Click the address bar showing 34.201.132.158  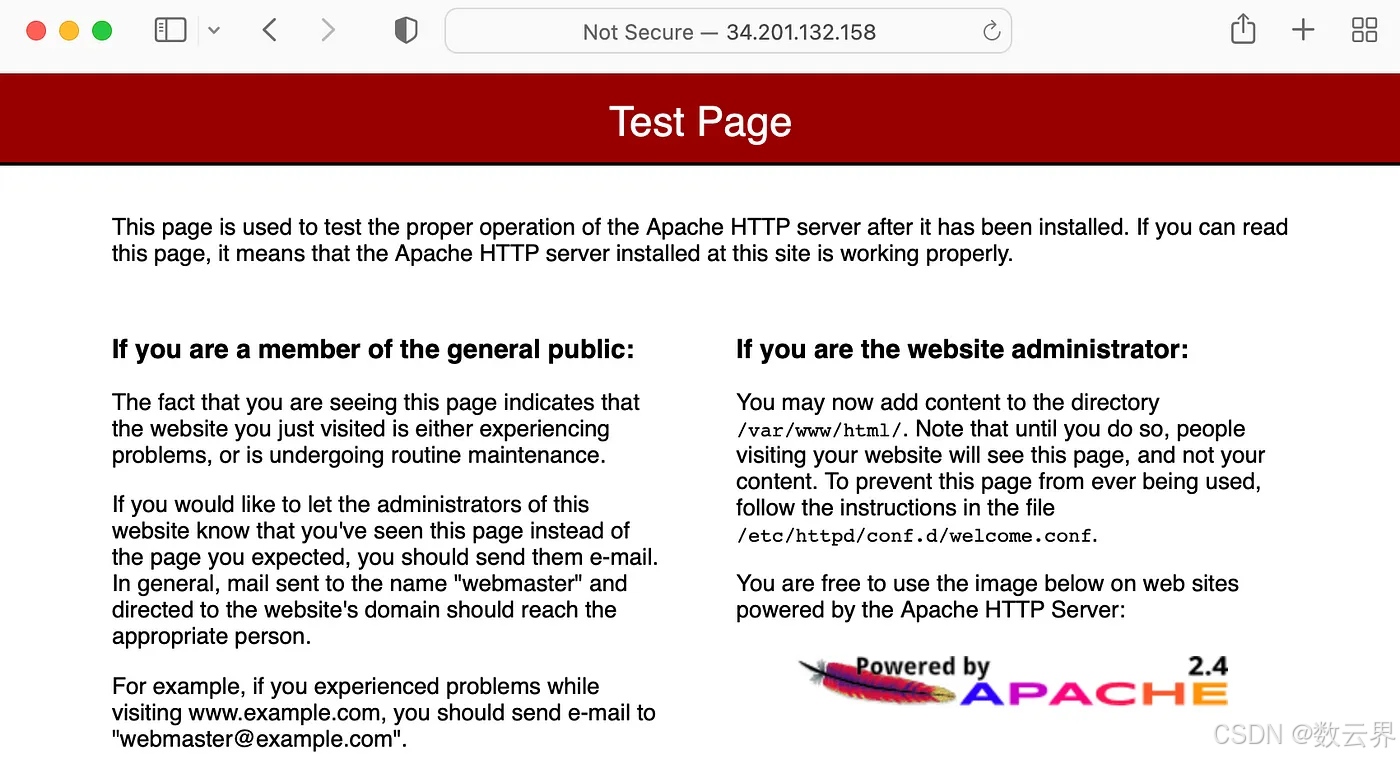[x=728, y=31]
